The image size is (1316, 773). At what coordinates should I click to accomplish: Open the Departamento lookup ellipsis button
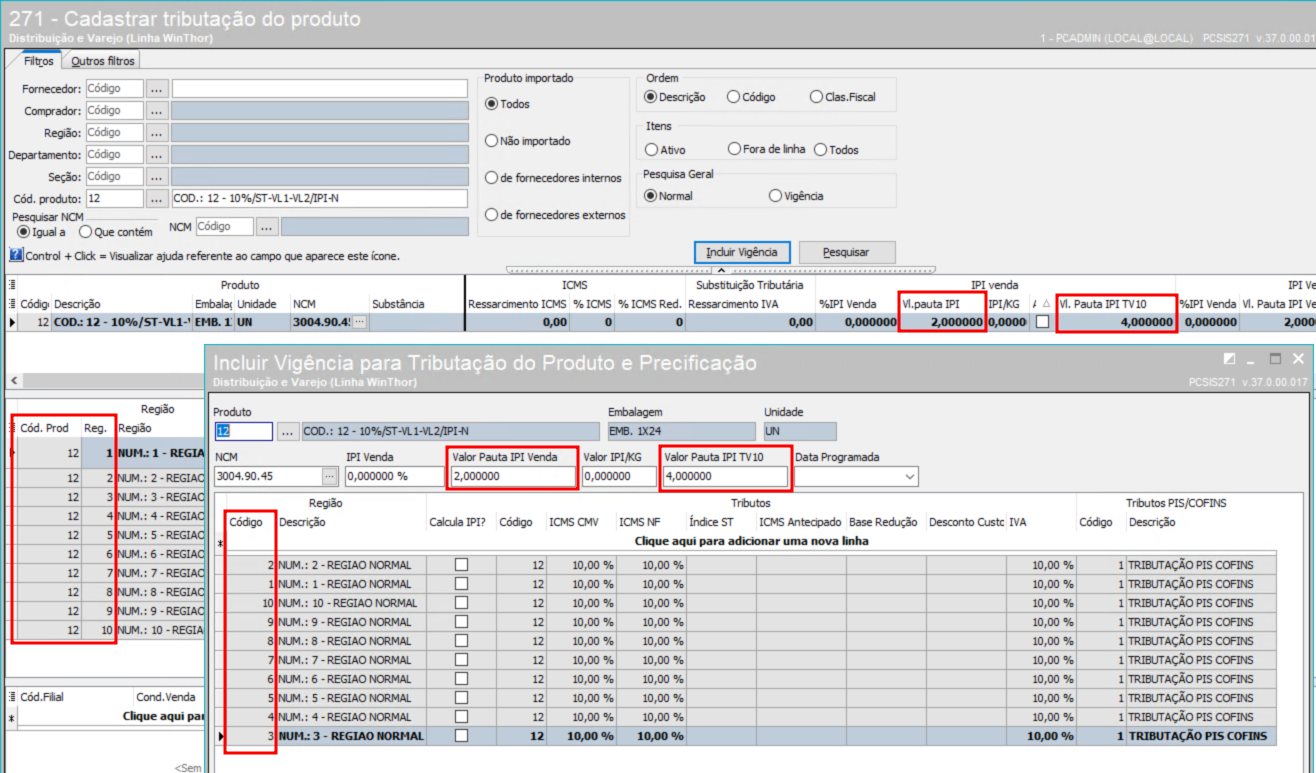(158, 155)
